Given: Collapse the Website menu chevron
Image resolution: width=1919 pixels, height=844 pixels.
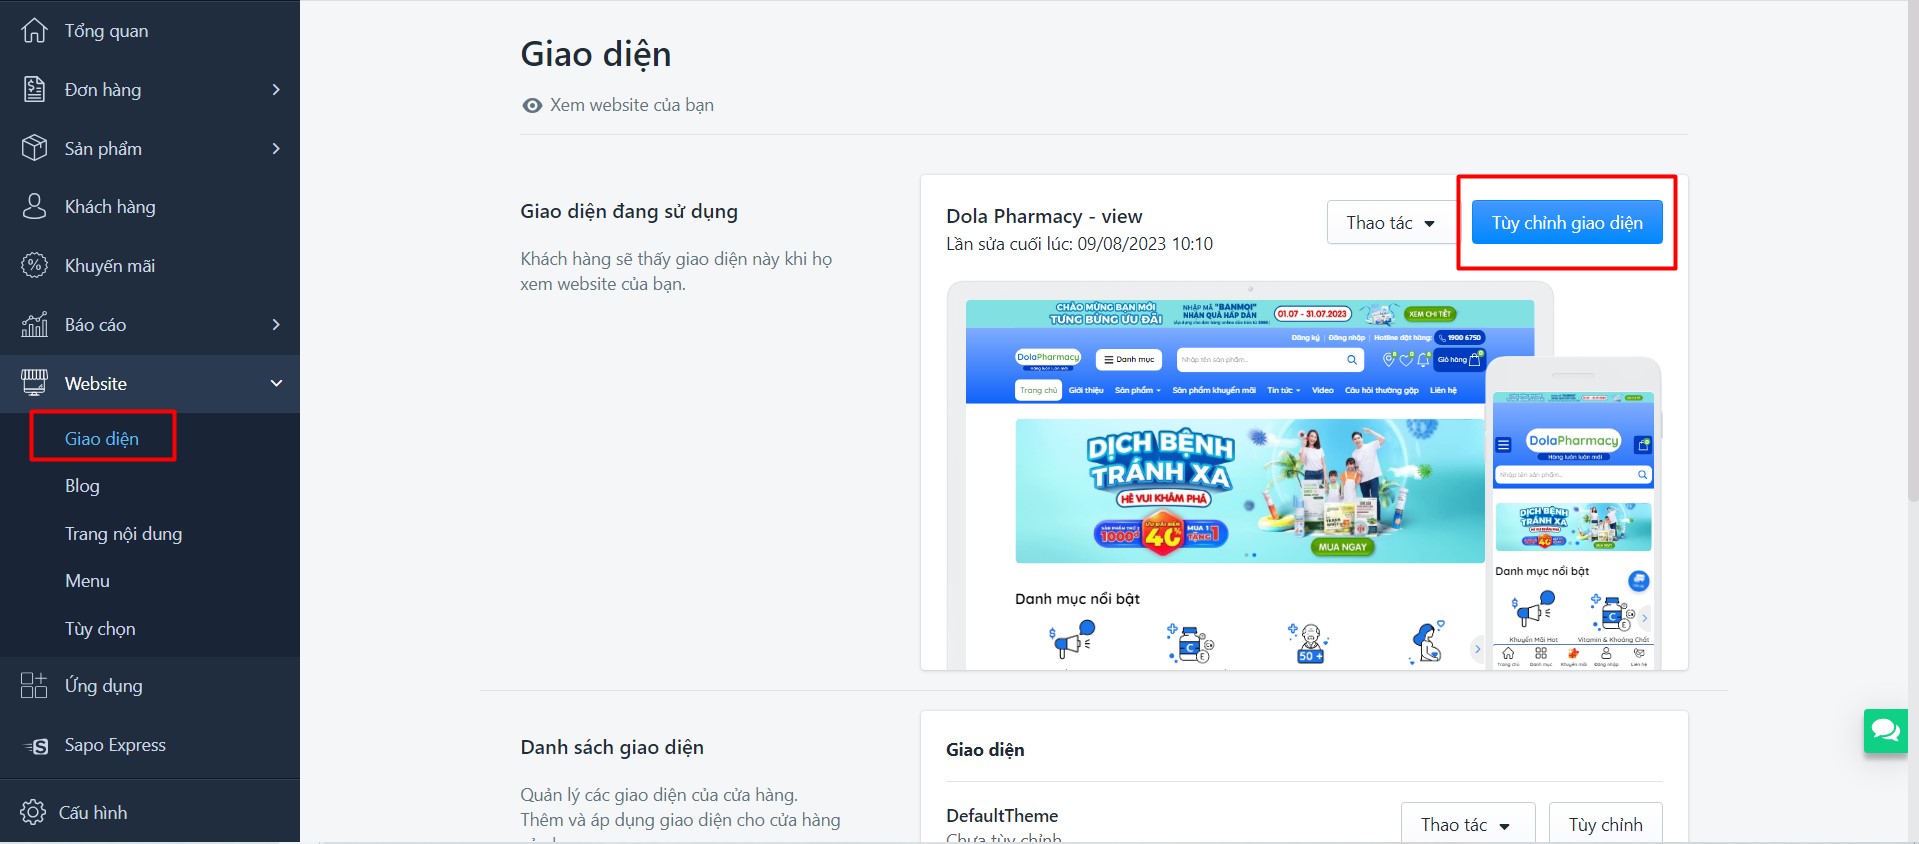Looking at the screenshot, I should coord(276,383).
